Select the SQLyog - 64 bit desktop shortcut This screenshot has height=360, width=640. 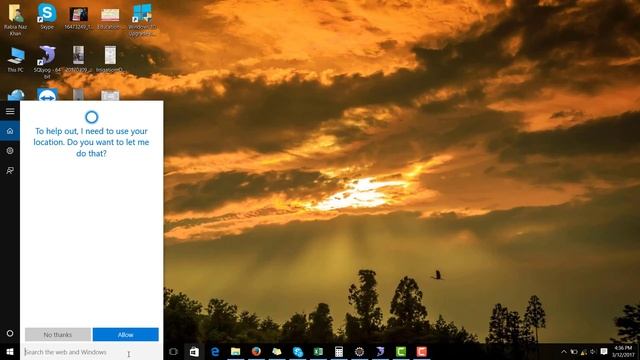click(x=47, y=62)
